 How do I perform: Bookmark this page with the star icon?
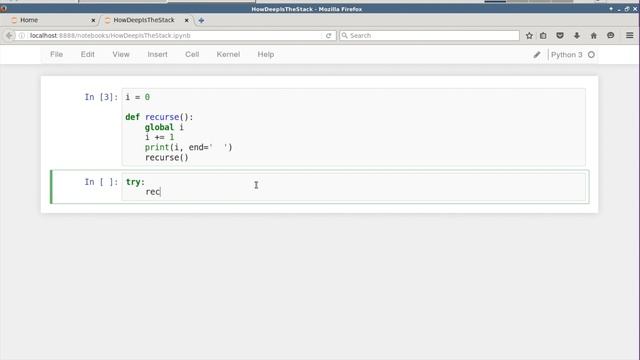[529, 36]
